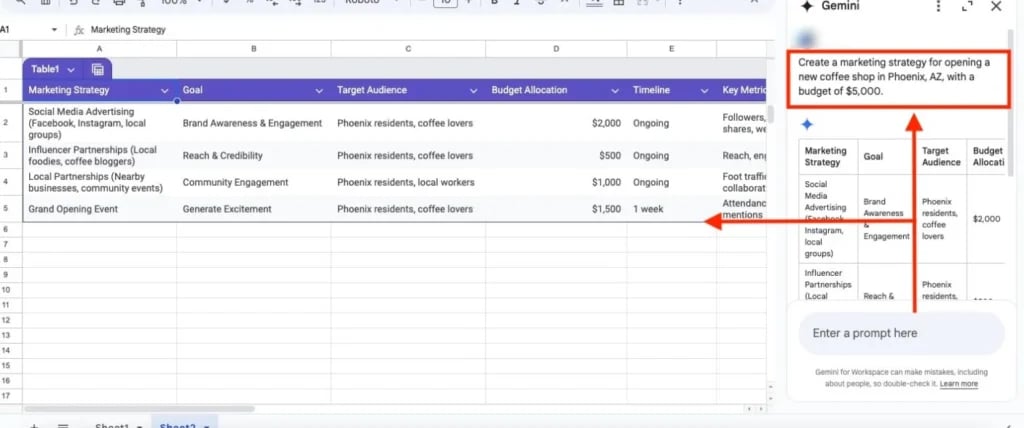Click the fx function icon
This screenshot has width=1024, height=428.
pos(79,30)
